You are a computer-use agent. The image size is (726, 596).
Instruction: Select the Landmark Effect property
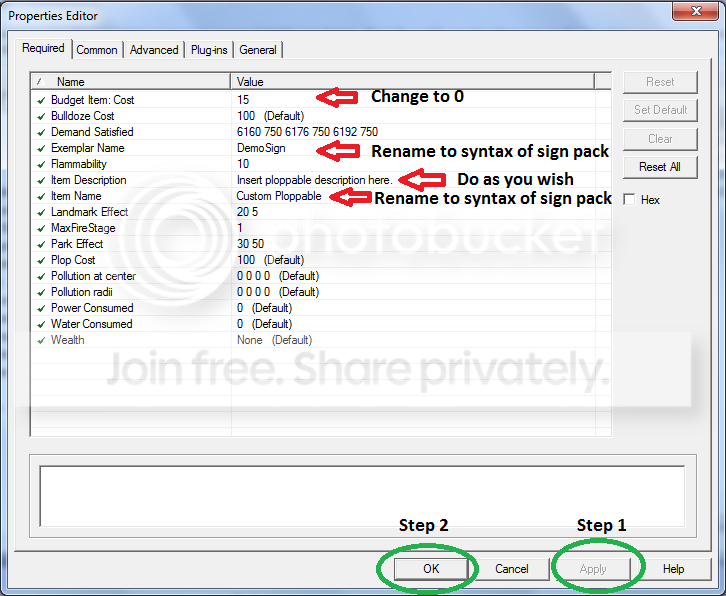point(89,212)
